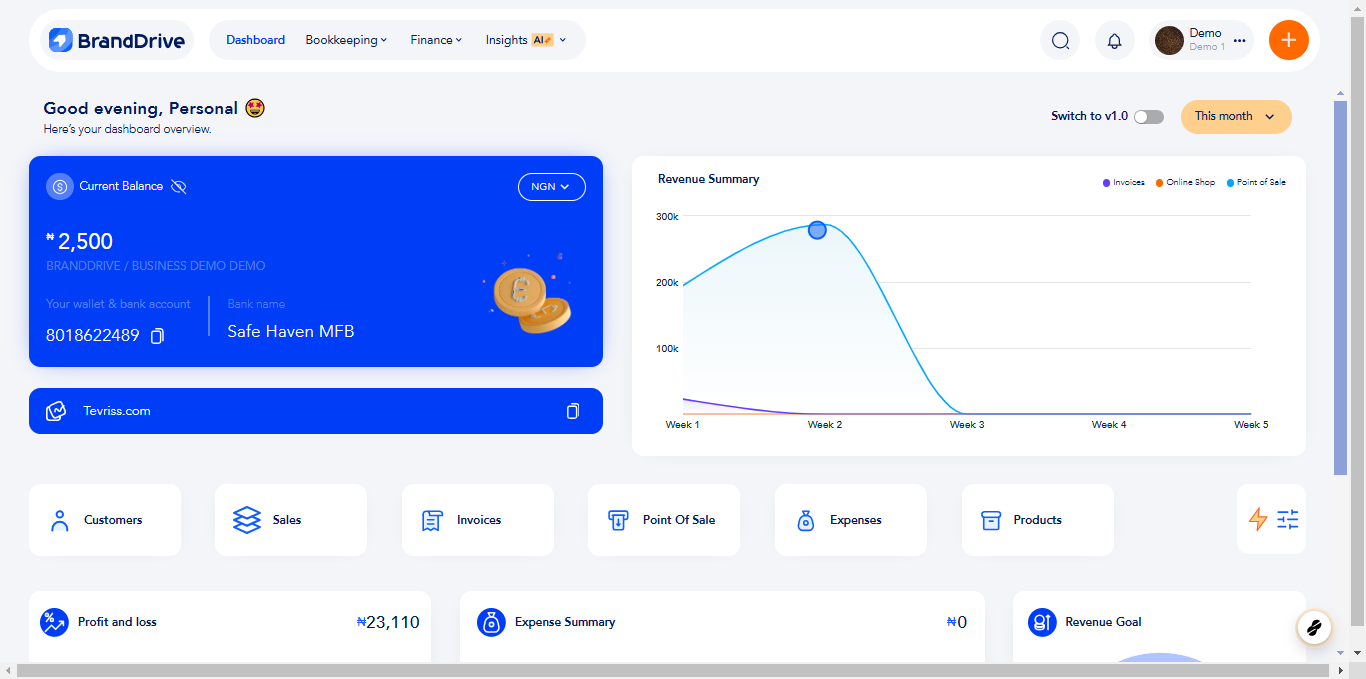This screenshot has width=1366, height=679.
Task: Toggle the Invoices legend on the revenue chart
Action: 1124,181
